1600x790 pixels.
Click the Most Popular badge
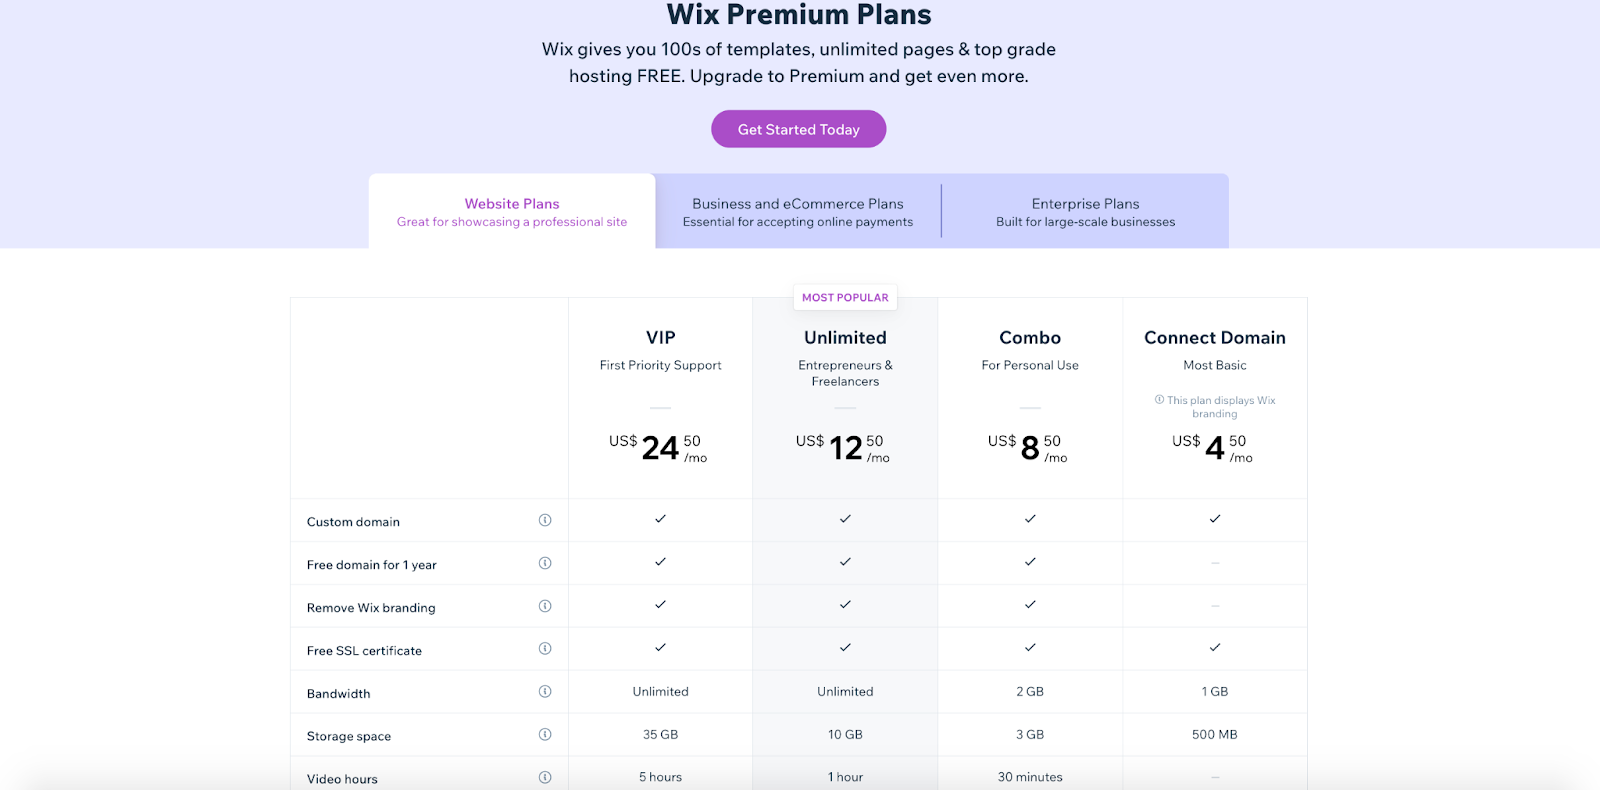[845, 298]
